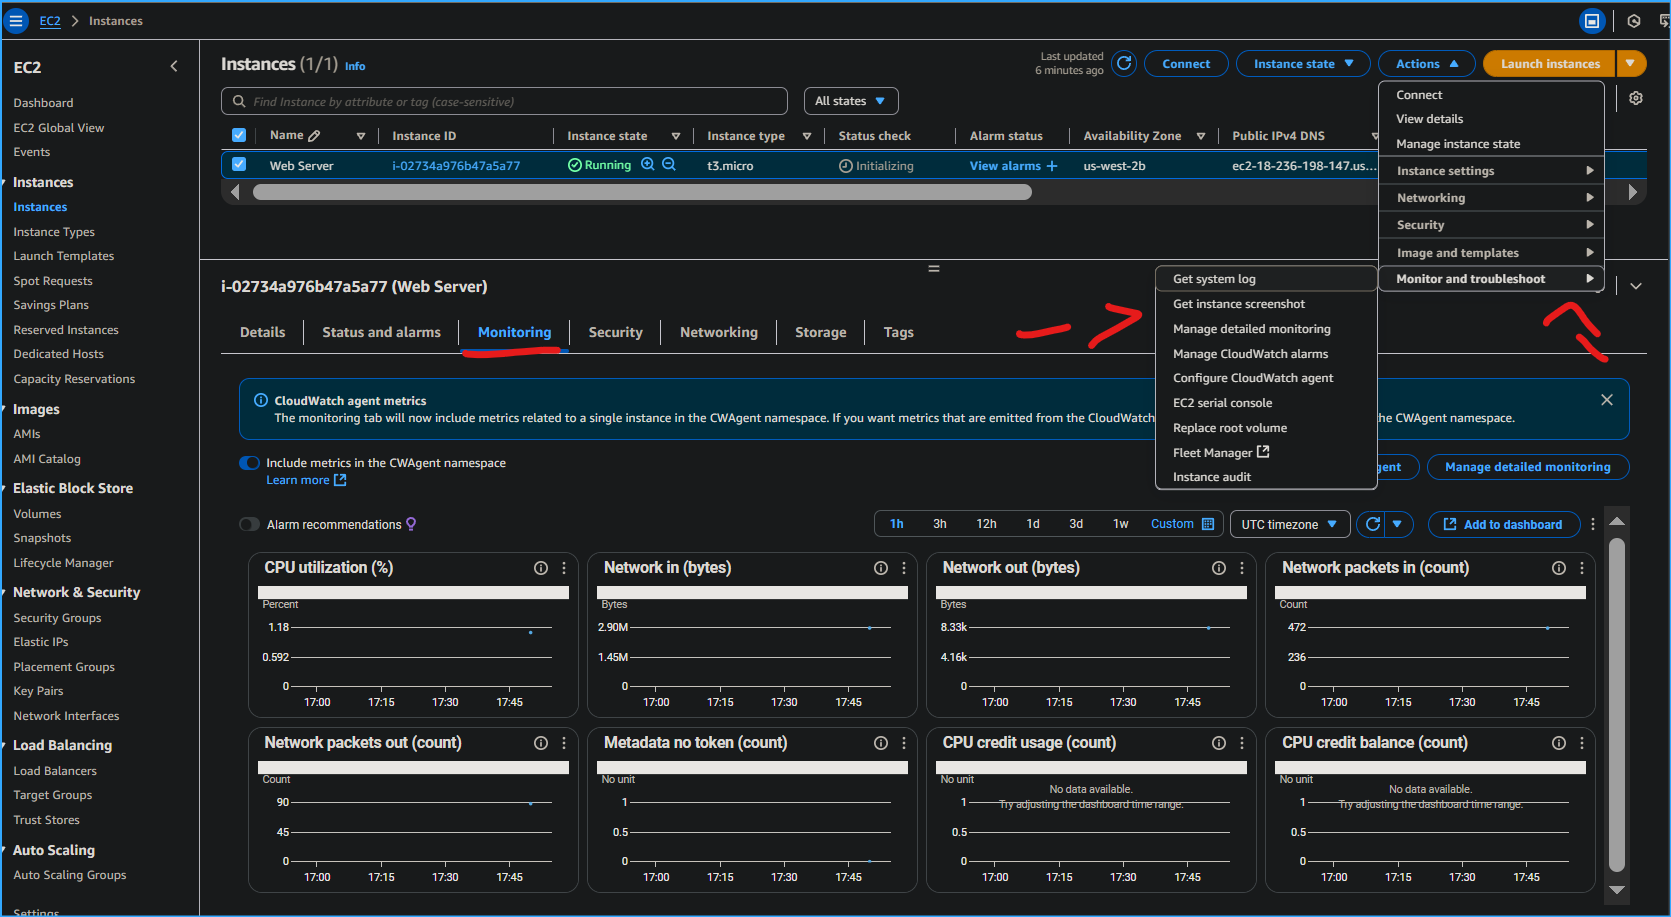
Task: Click the hamburger menu icon at top left
Action: 16,20
